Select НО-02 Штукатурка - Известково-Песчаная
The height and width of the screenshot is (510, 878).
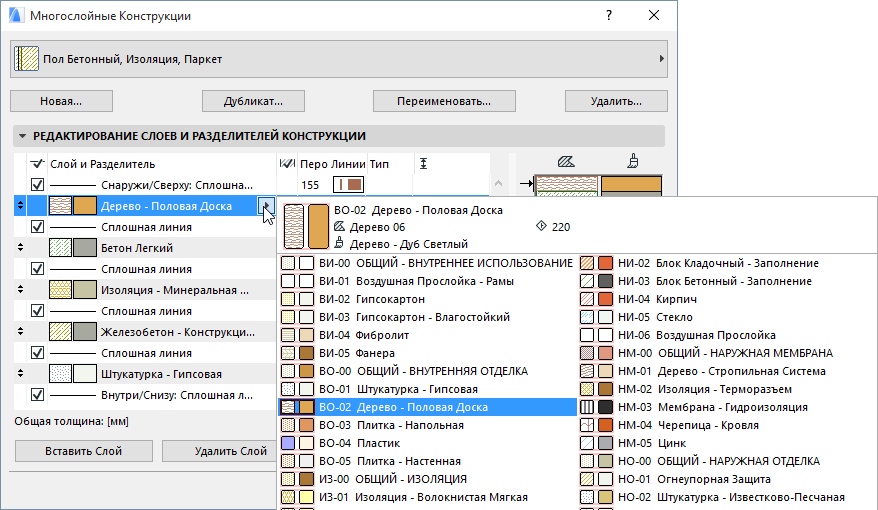pos(727,497)
